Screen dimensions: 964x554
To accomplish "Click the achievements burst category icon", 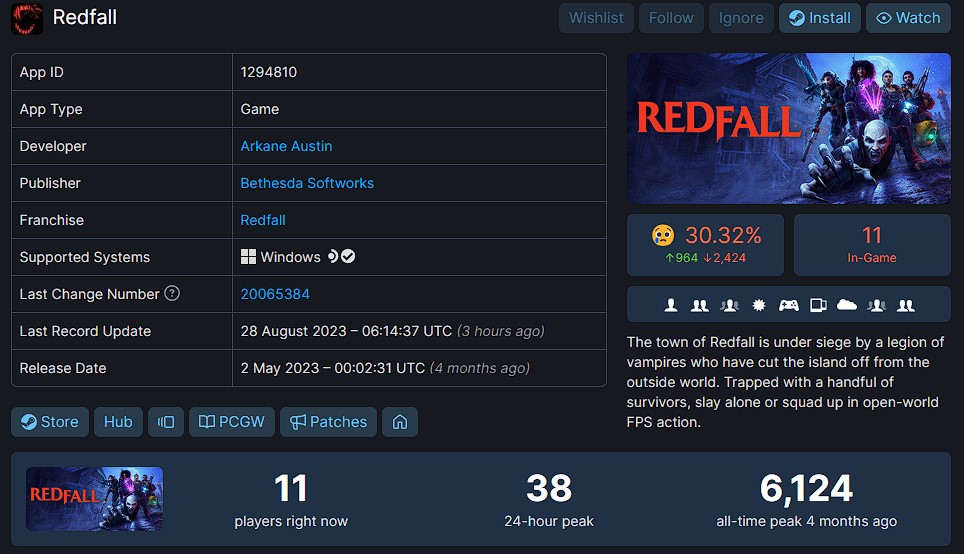I will pos(759,305).
